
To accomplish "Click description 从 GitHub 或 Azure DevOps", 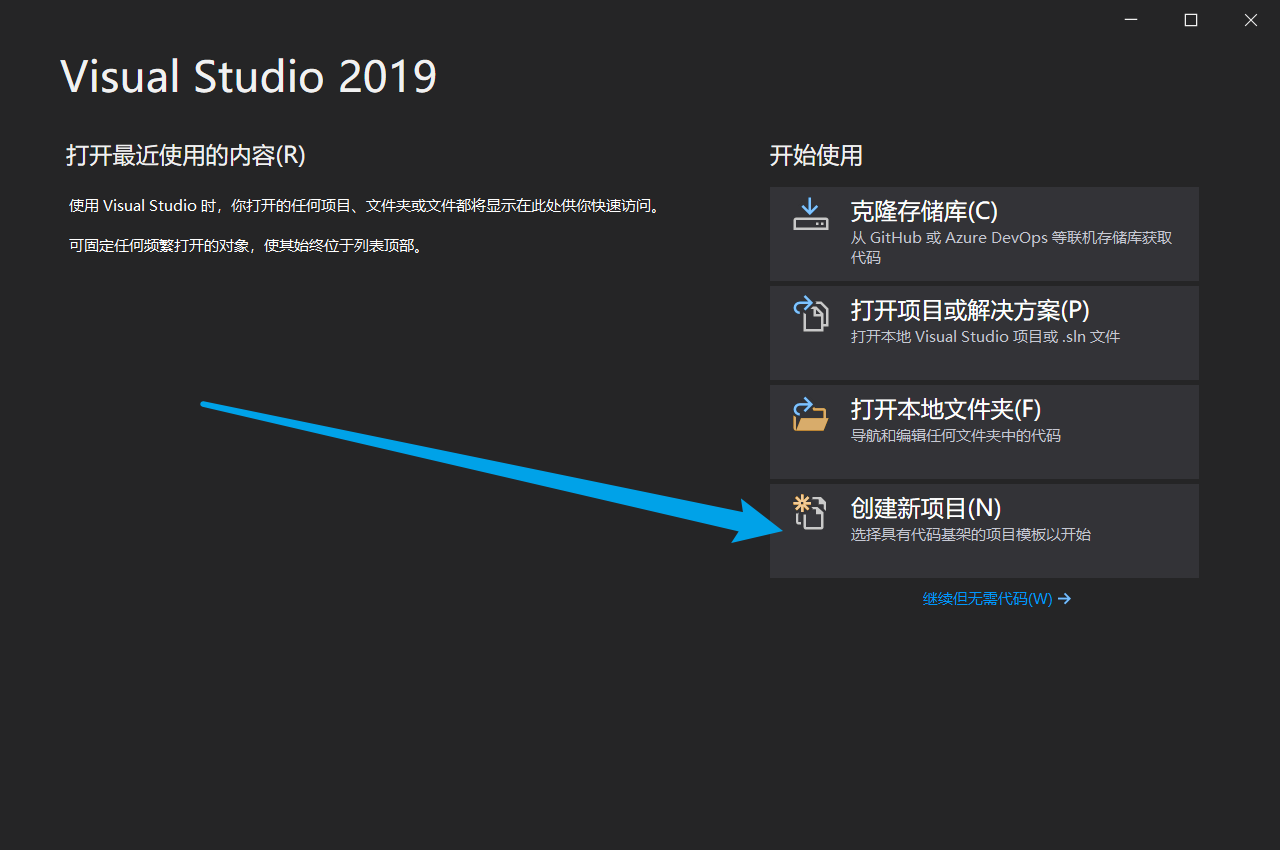I will click(x=1011, y=247).
